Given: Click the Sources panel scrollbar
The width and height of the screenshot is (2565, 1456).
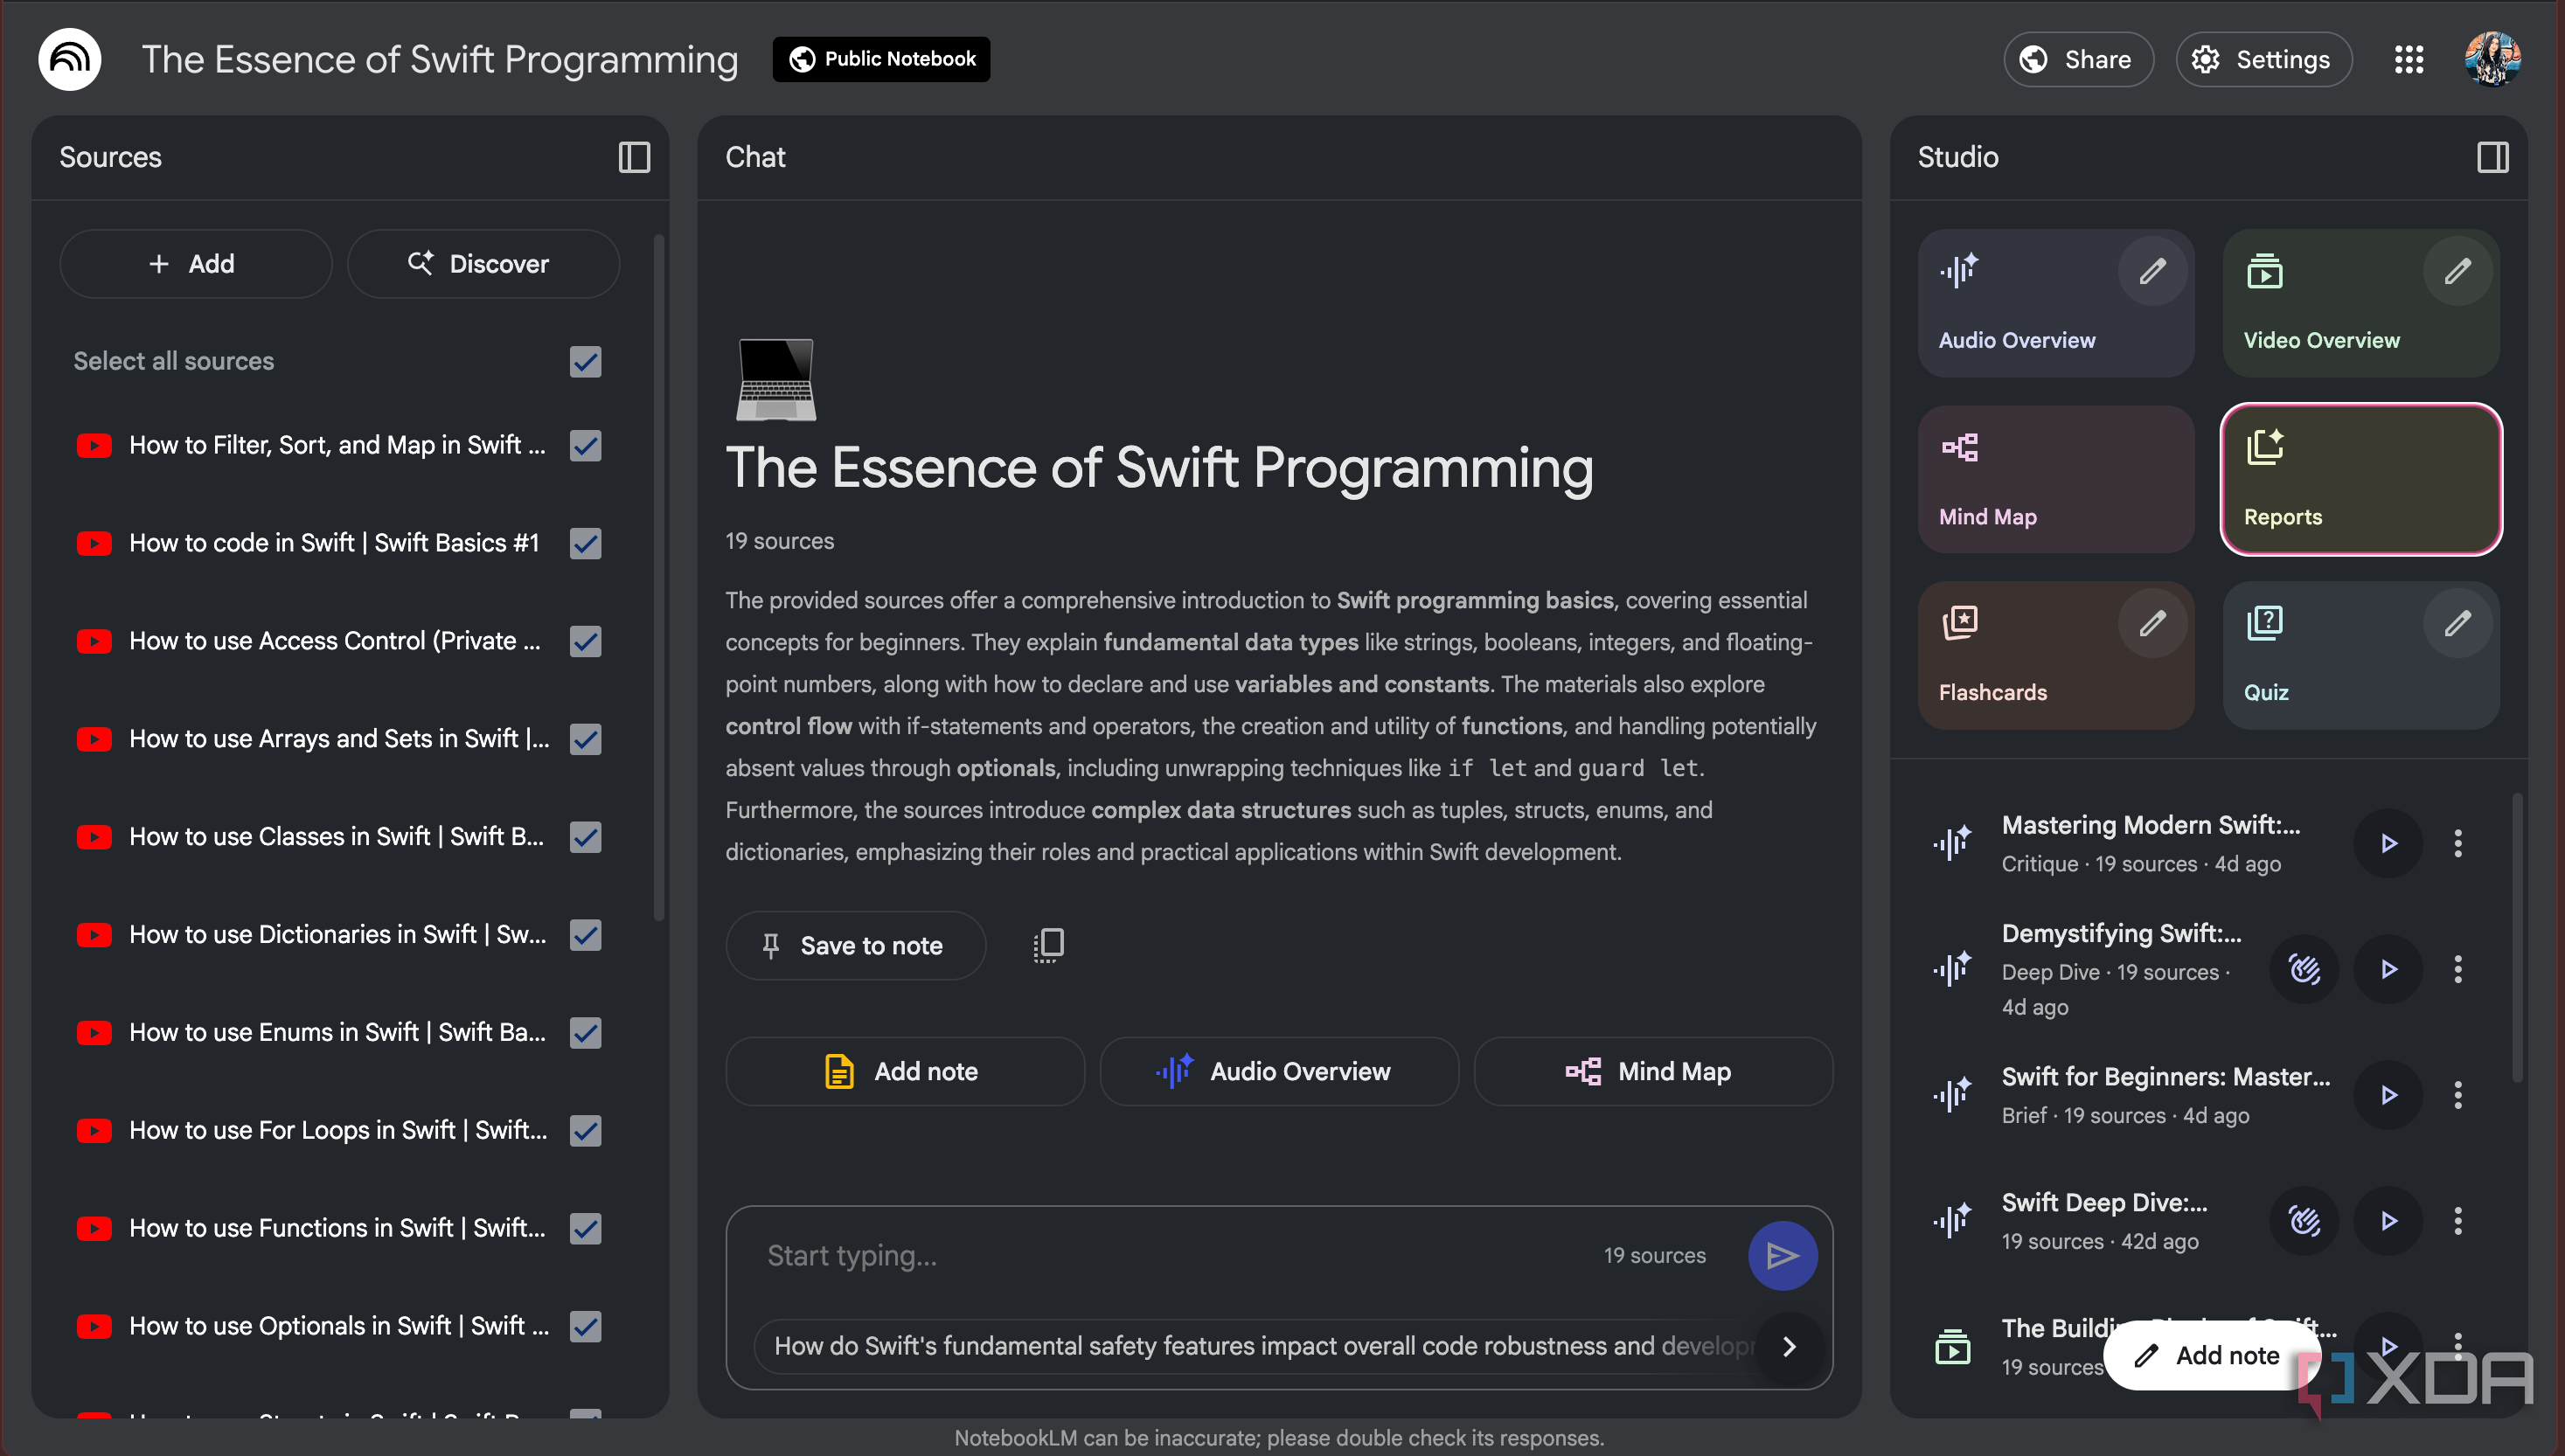Looking at the screenshot, I should 658,577.
